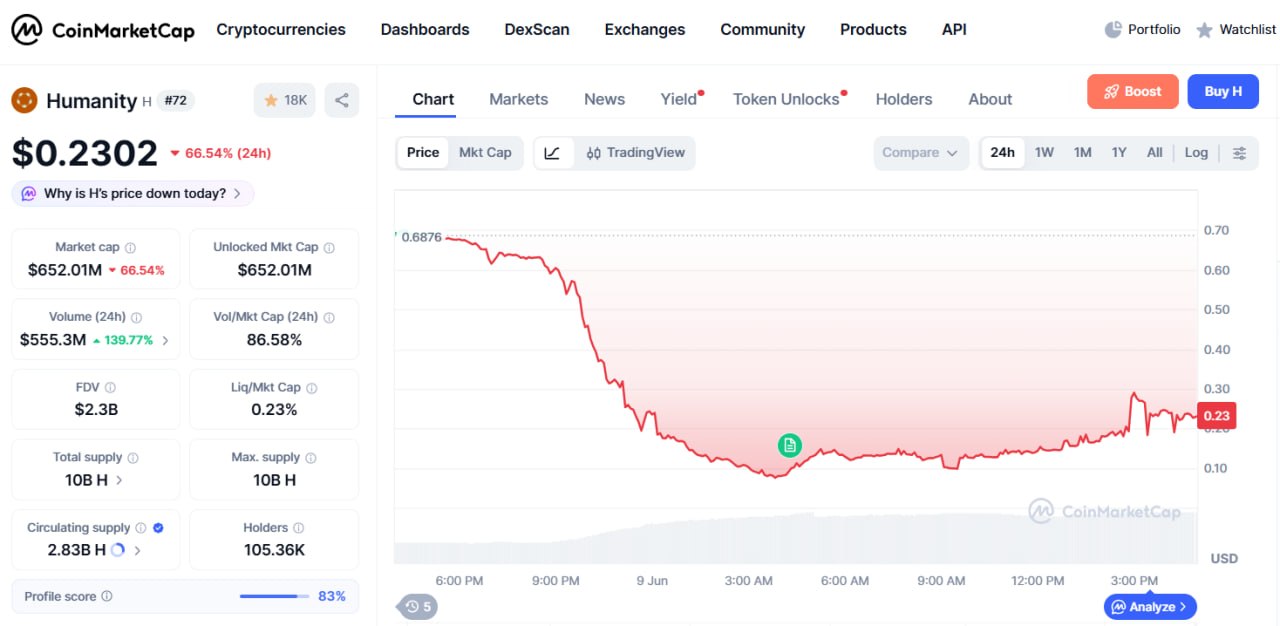Switch to the About tab

990,99
